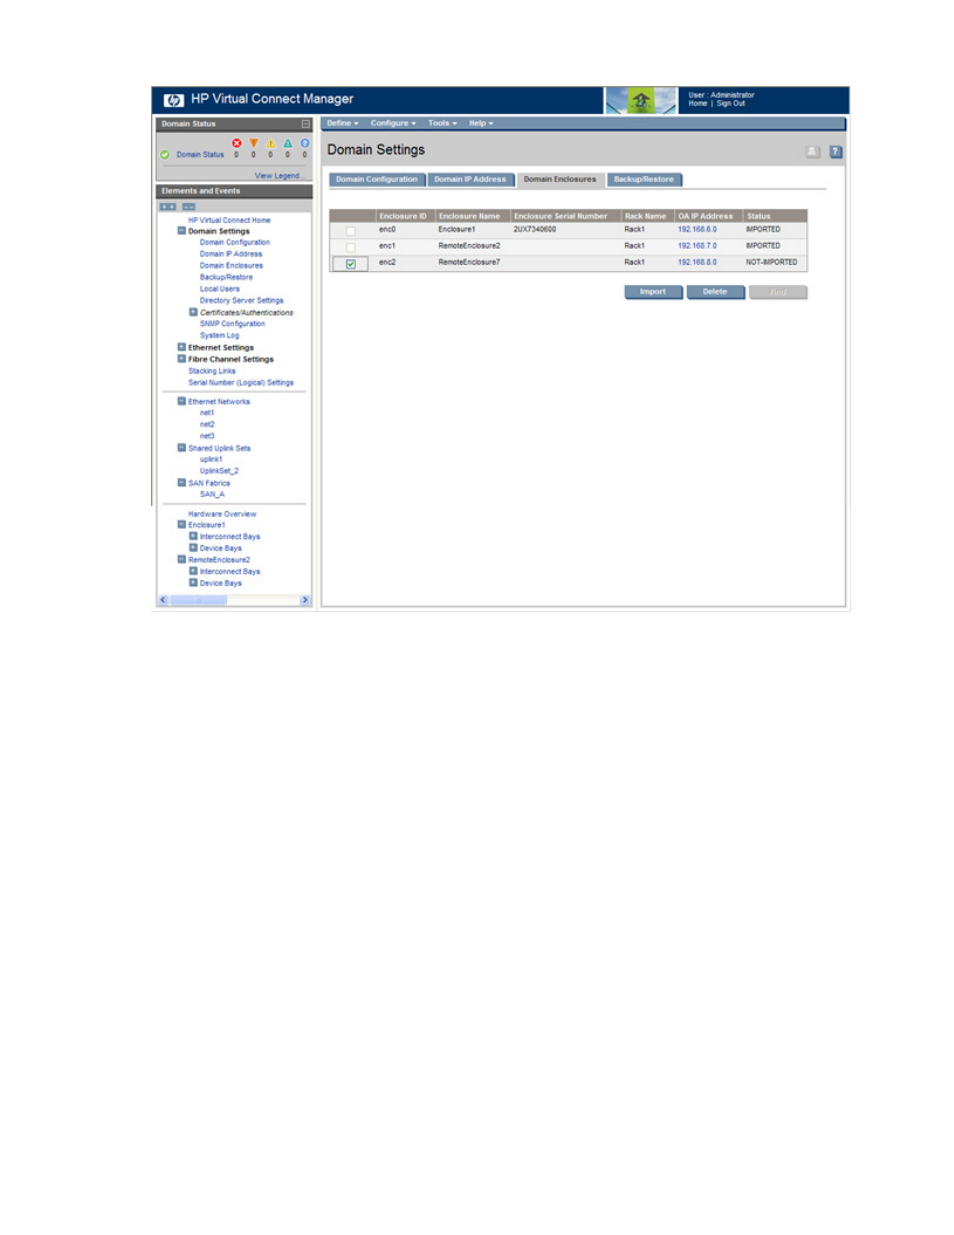Collapse the Domain Settings tree node
This screenshot has height=1235, width=954.
181,231
